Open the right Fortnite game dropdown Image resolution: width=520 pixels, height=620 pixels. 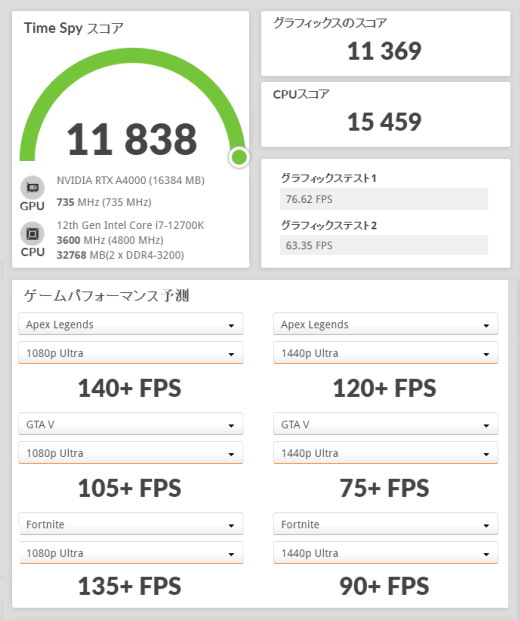point(386,524)
